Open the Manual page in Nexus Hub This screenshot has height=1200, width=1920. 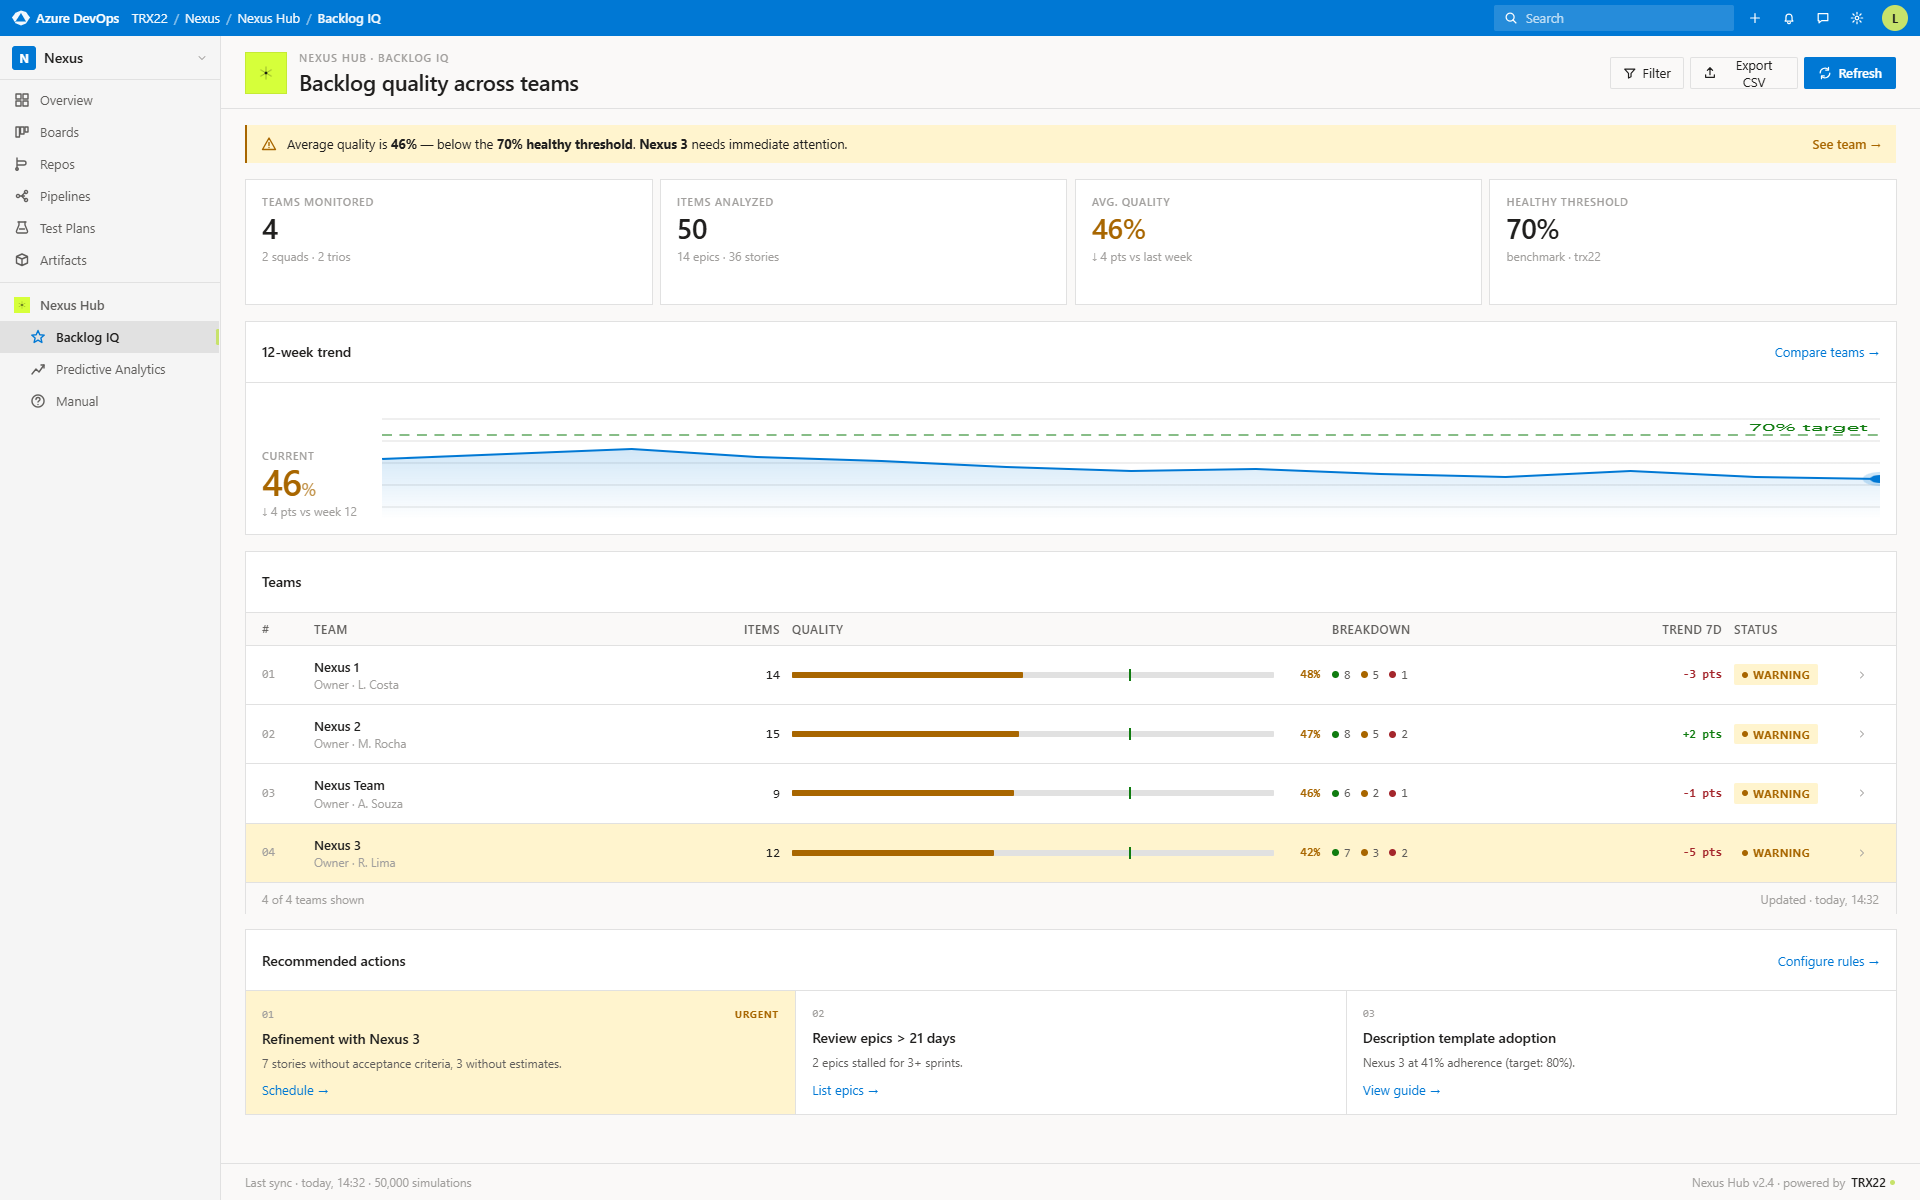click(x=76, y=401)
